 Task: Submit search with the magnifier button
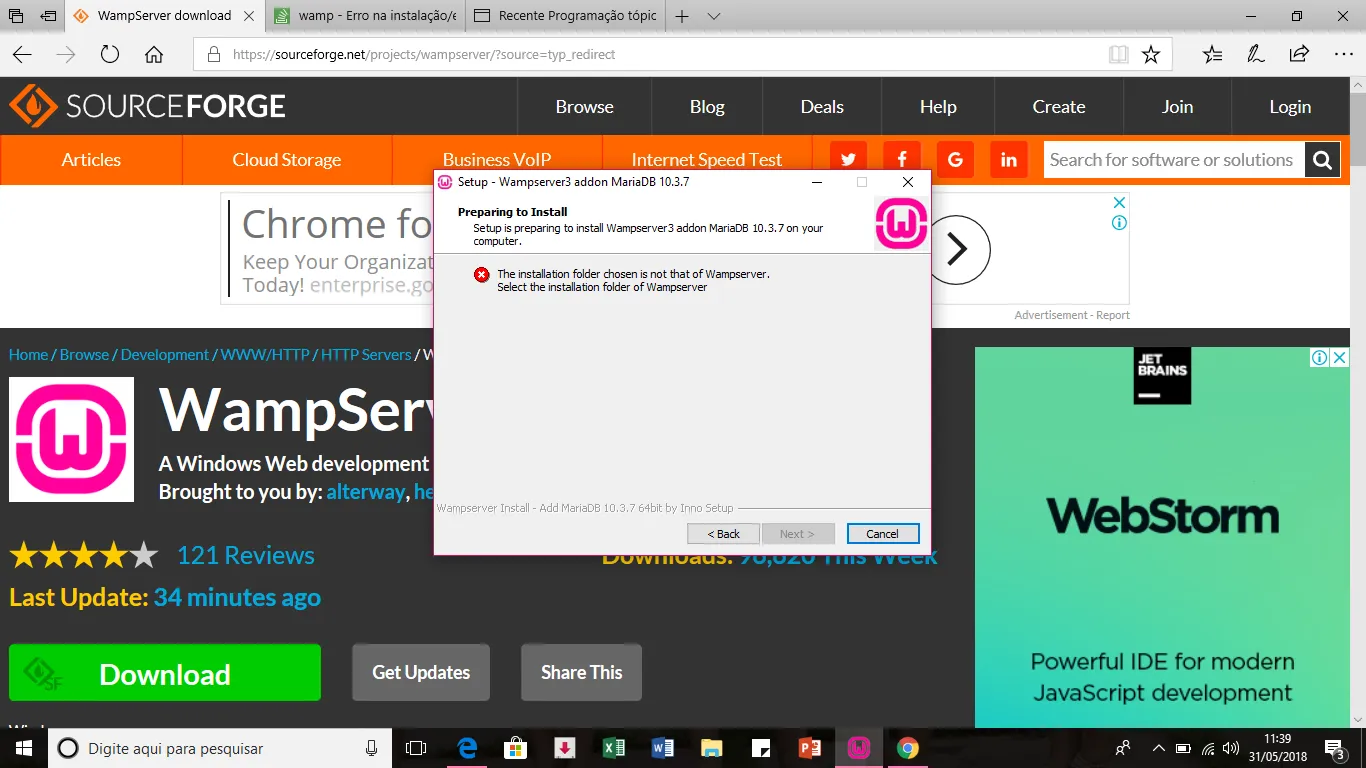(x=1322, y=160)
